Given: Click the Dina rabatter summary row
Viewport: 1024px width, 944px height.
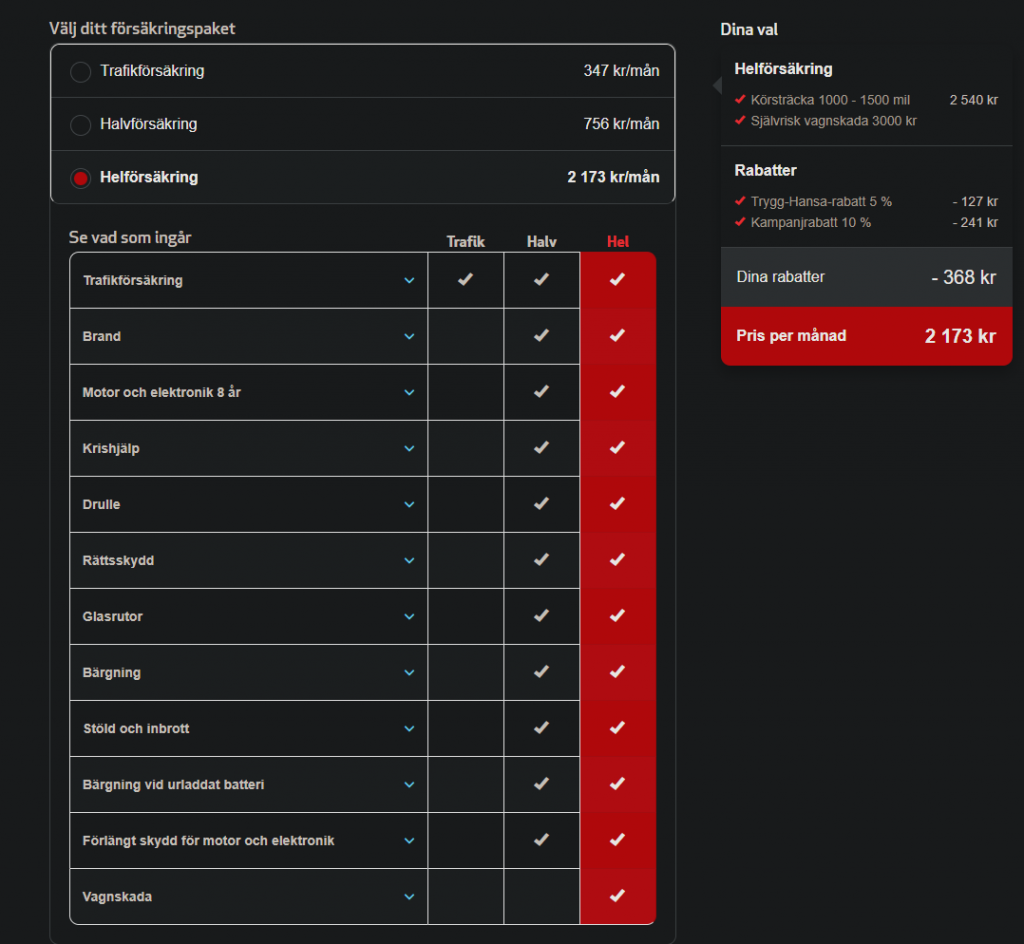Looking at the screenshot, I should [x=866, y=277].
